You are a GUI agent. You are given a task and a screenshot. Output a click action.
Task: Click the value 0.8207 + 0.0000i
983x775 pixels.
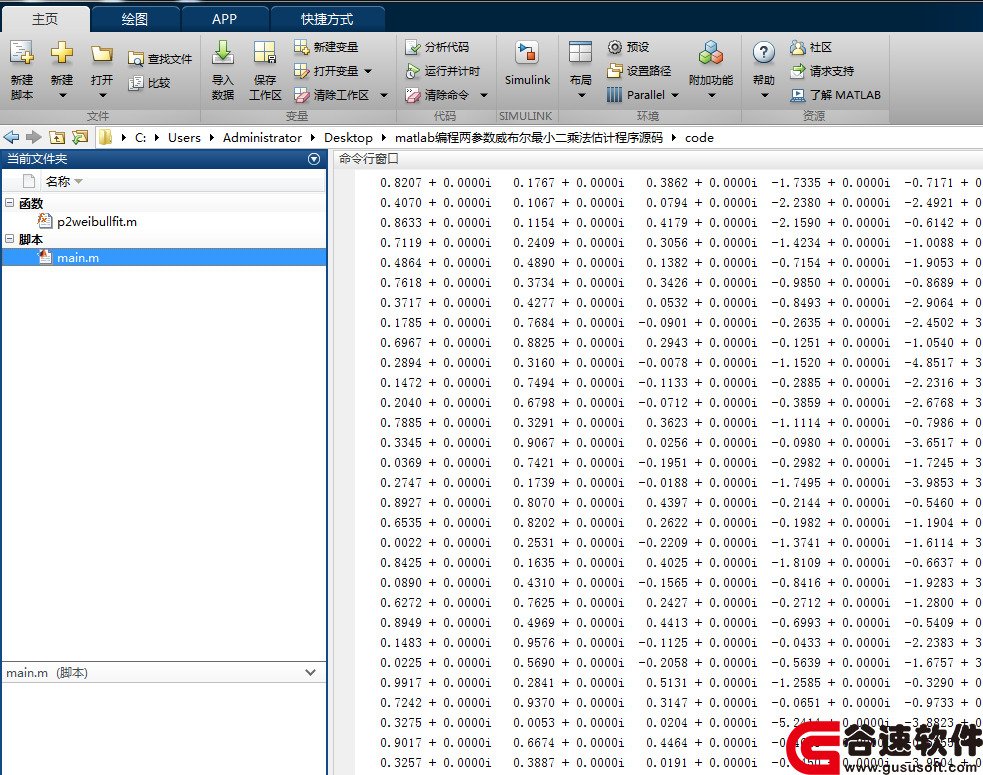click(435, 182)
